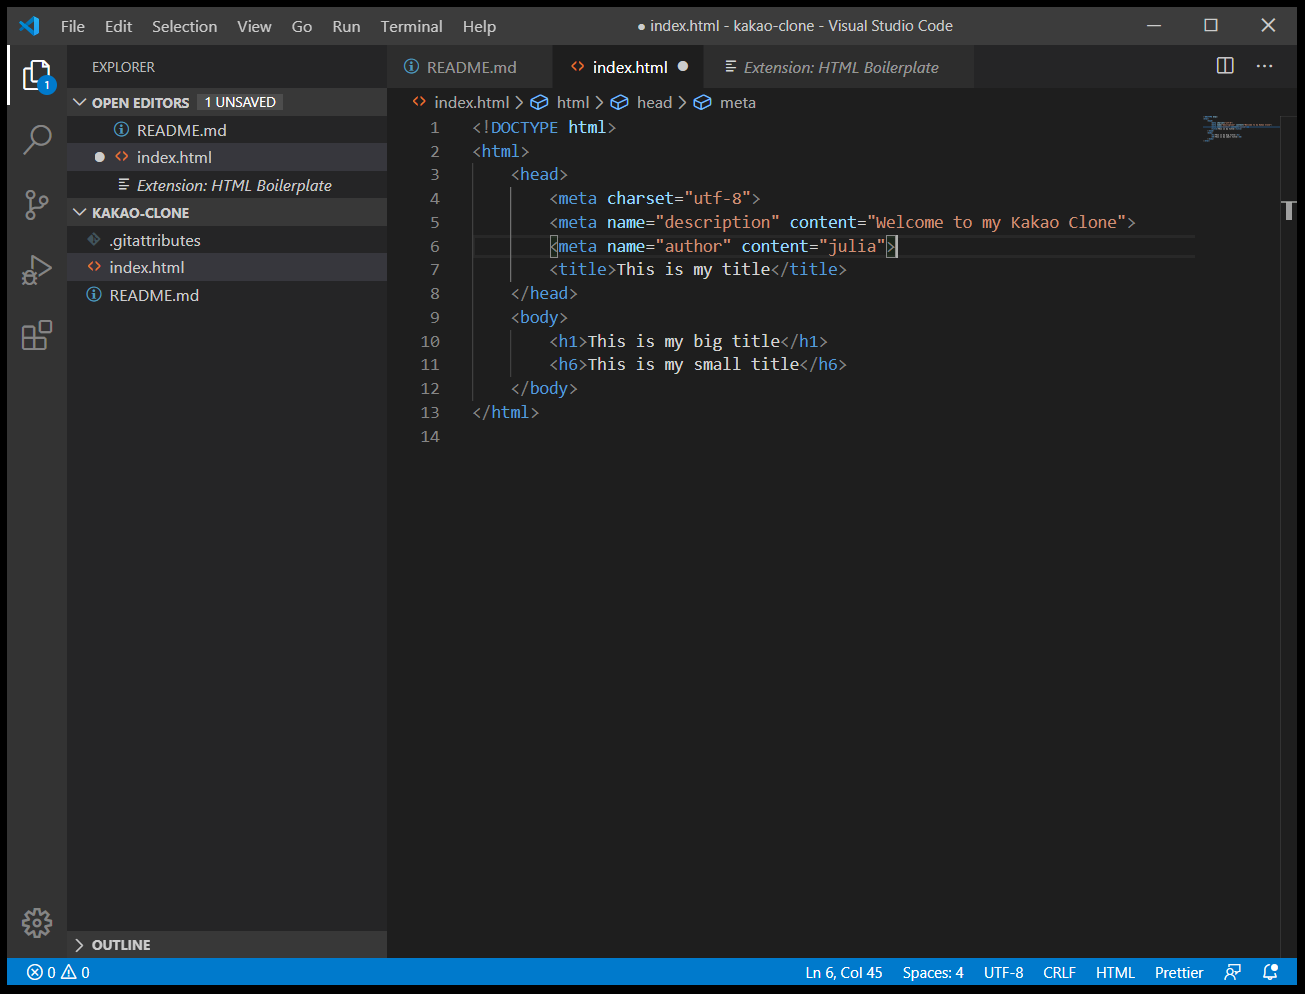Open the Go menu
This screenshot has width=1305, height=994.
pos(301,26)
